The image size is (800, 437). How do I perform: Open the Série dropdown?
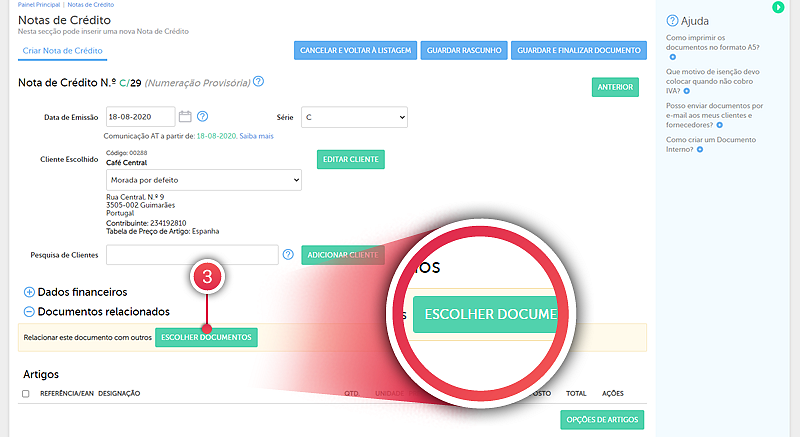355,118
